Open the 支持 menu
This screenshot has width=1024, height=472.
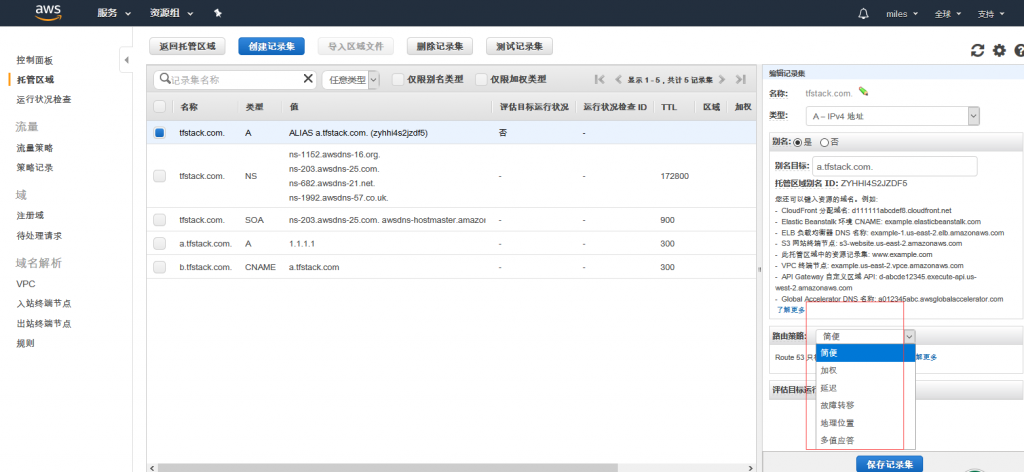990,14
